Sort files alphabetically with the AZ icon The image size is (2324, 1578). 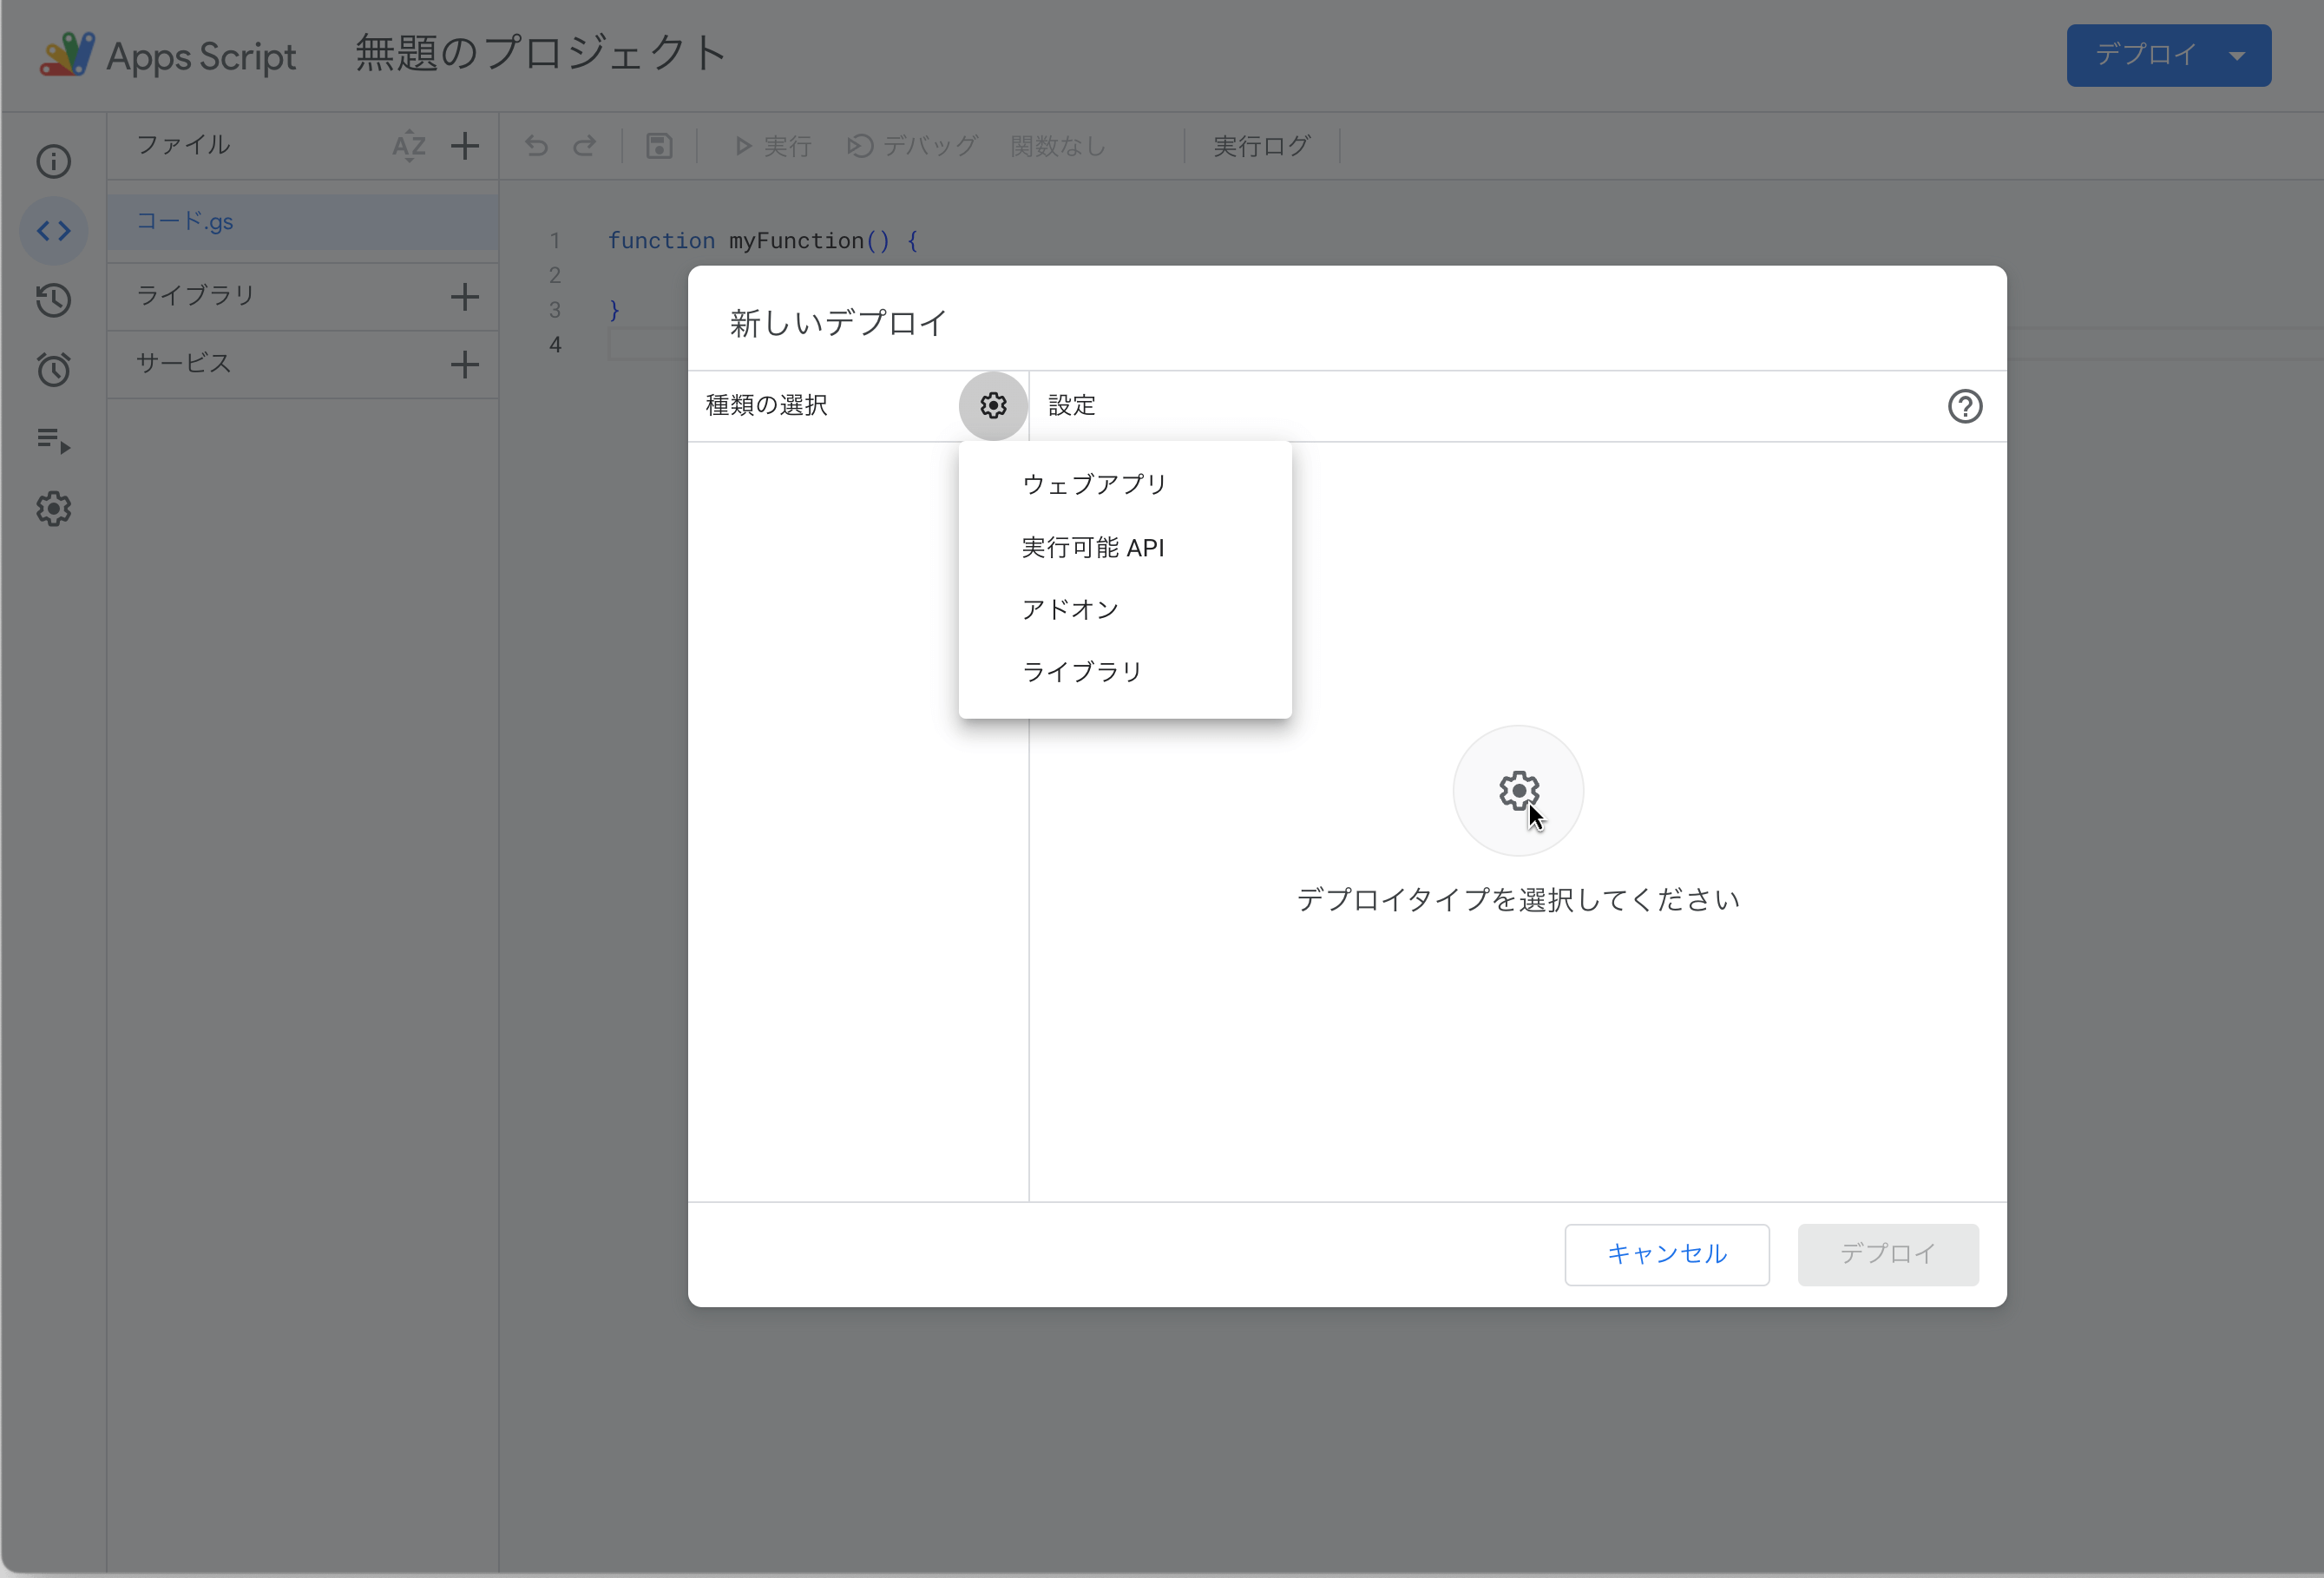[x=408, y=146]
